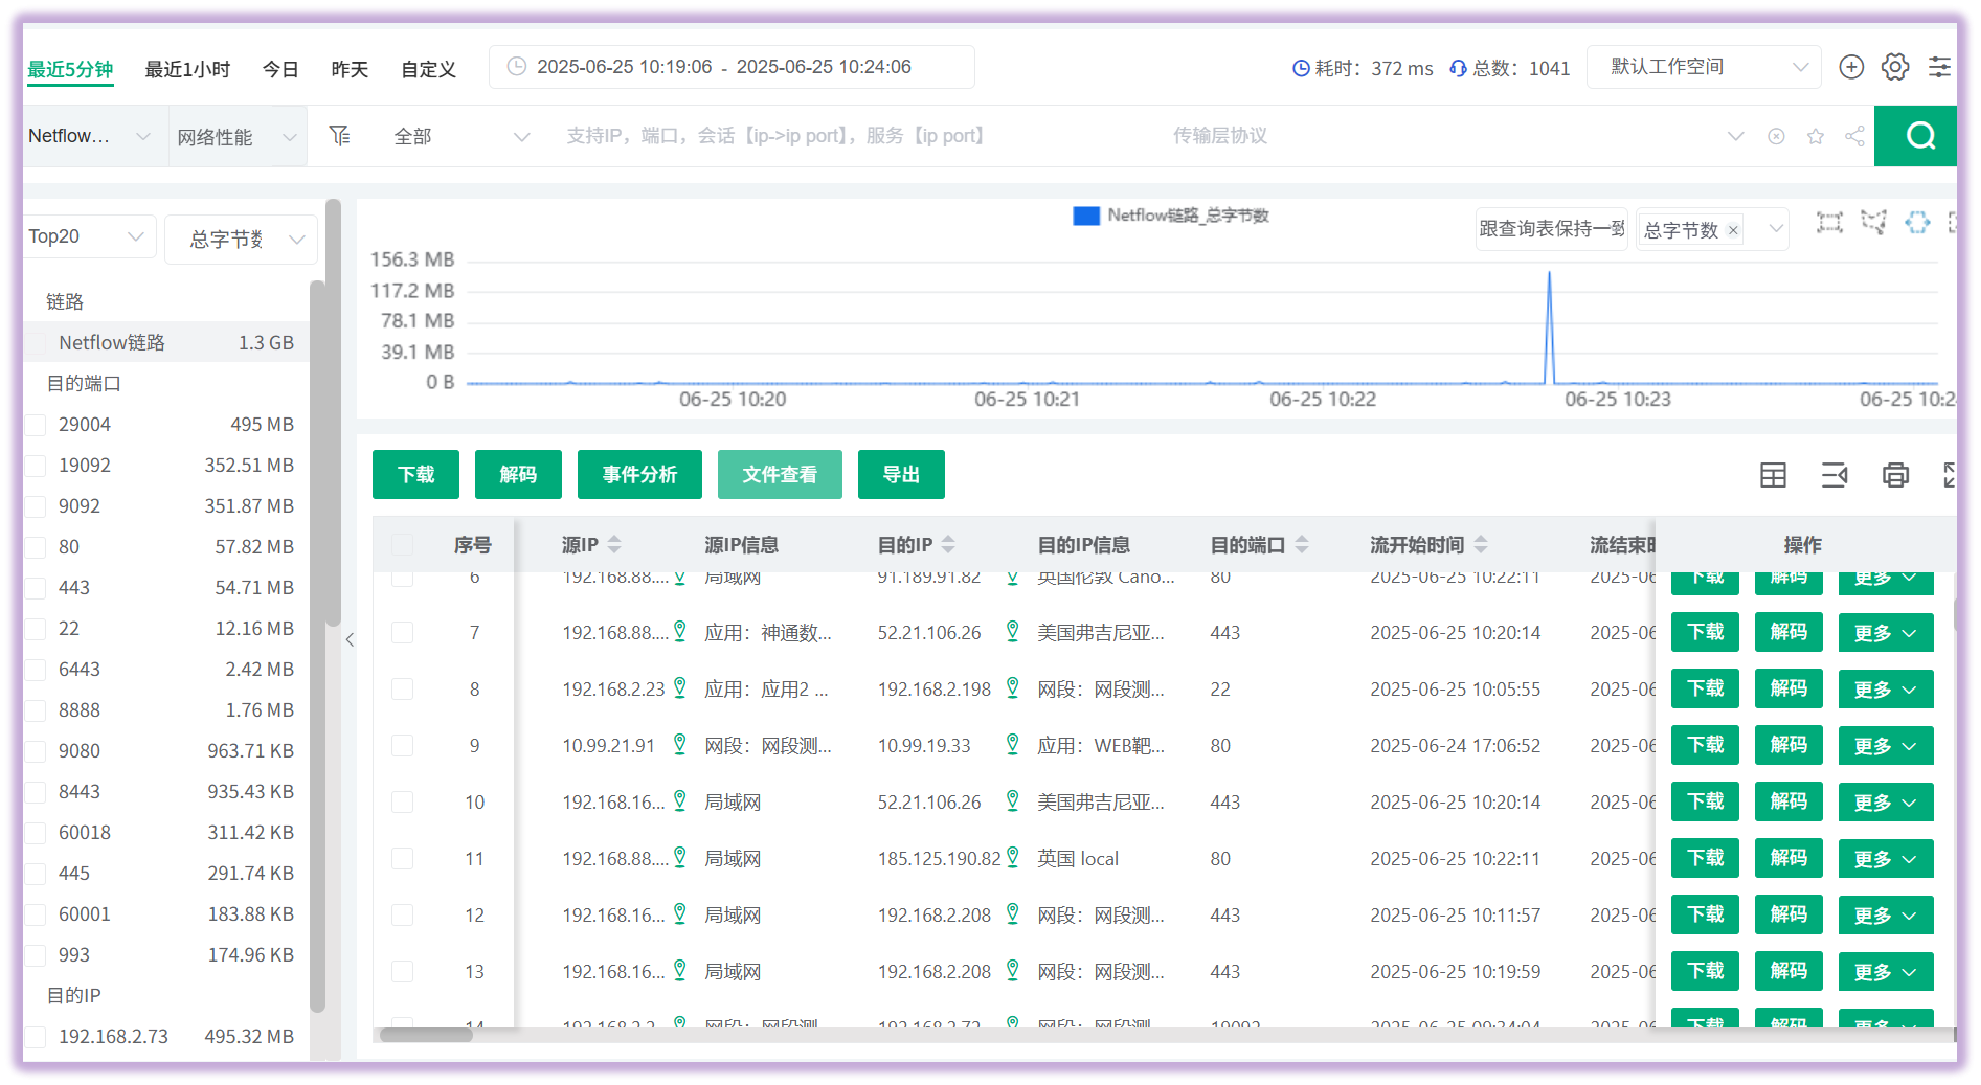Click 下载 in row 9
The image size is (1981, 1085).
point(1705,745)
